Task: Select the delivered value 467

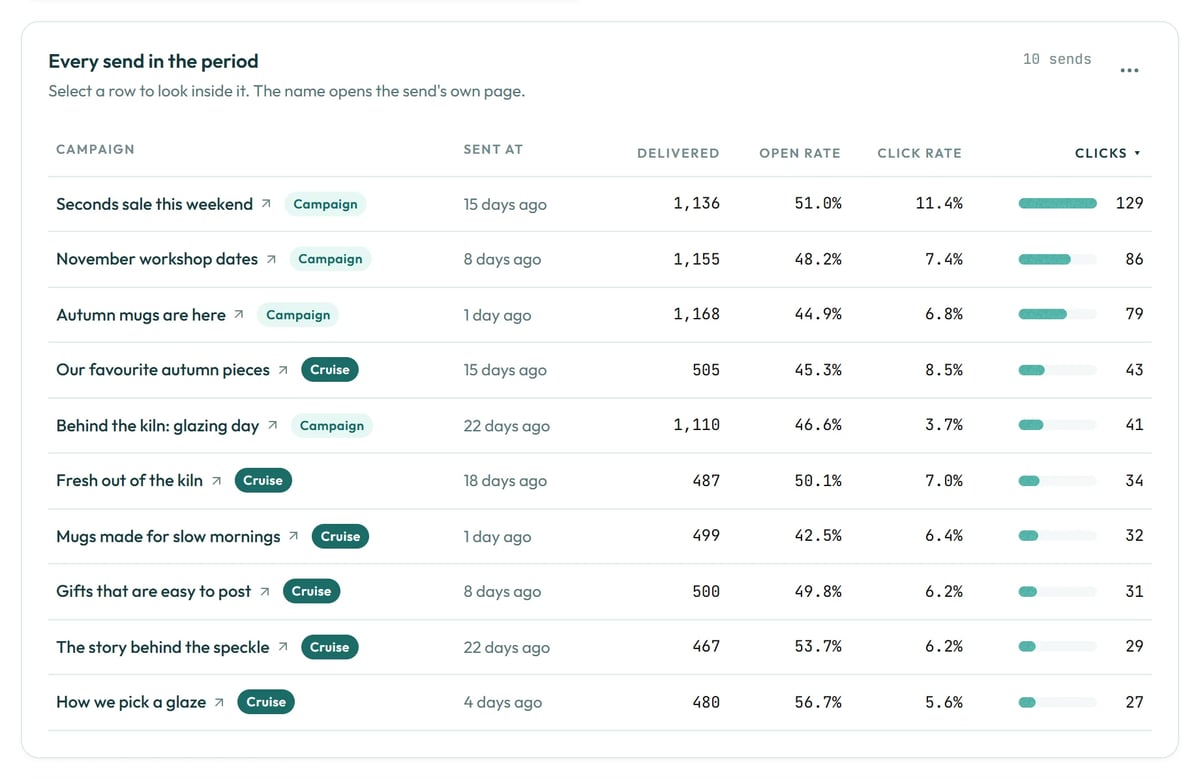Action: [x=706, y=647]
